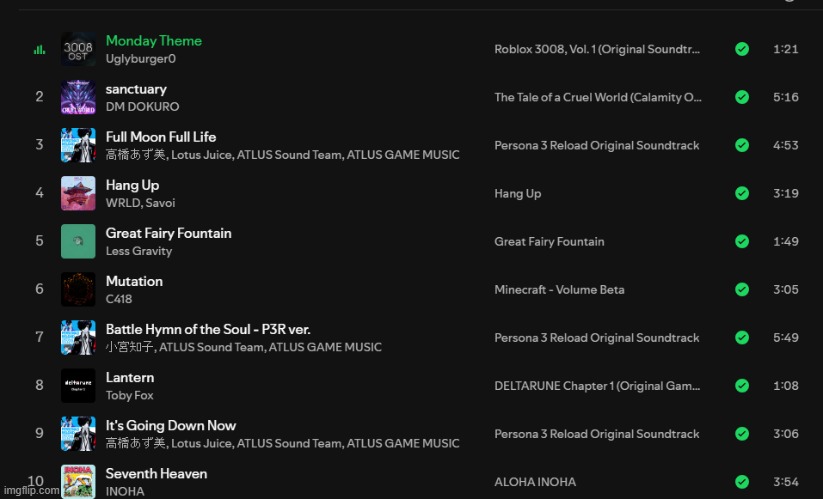Toggle the saved checkmark for Monday Theme
Viewport: 823px width, 499px height.
point(742,49)
